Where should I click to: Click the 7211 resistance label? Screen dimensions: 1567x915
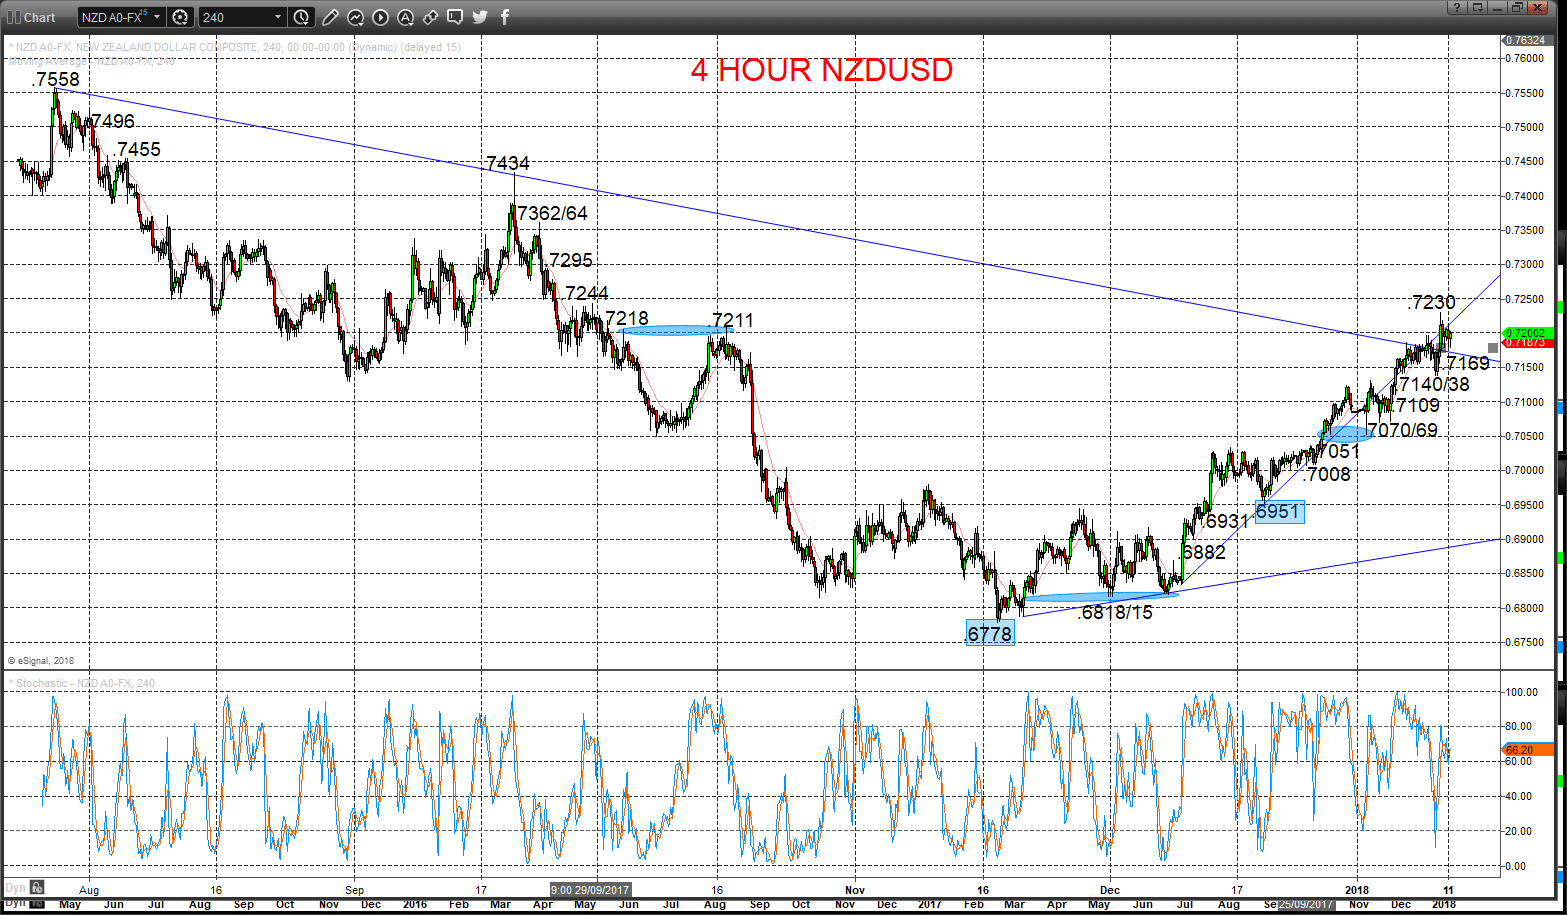click(x=733, y=320)
